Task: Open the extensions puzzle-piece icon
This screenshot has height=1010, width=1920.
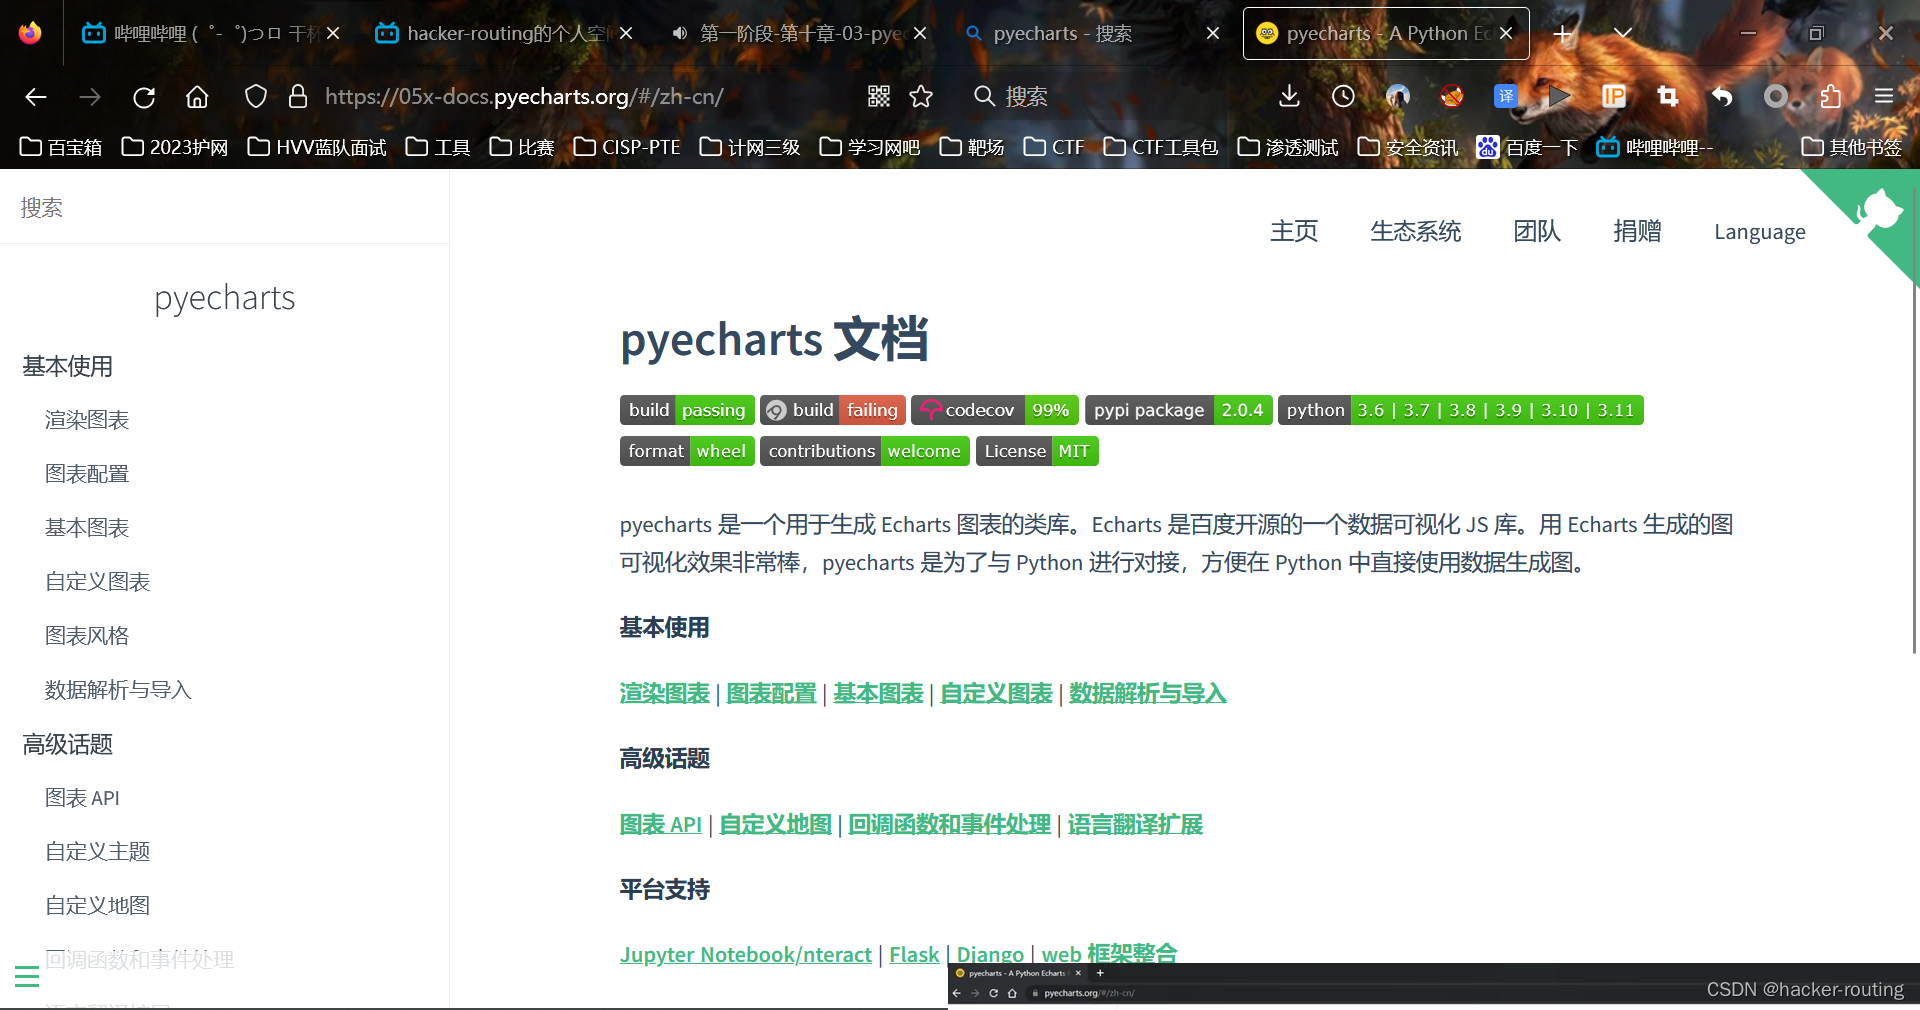Action: [1831, 96]
